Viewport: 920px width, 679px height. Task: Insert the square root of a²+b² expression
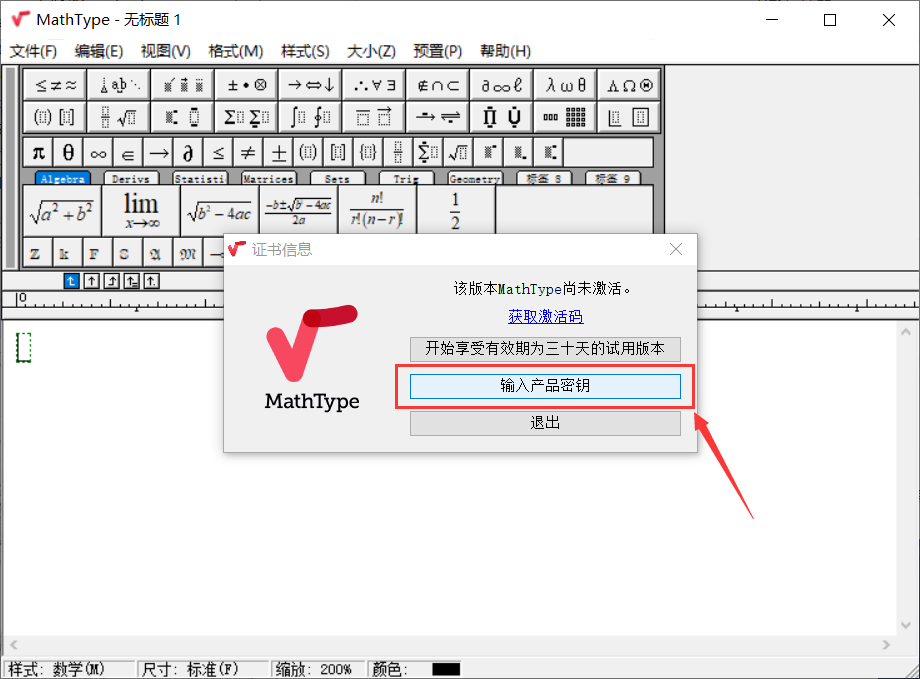[x=61, y=211]
